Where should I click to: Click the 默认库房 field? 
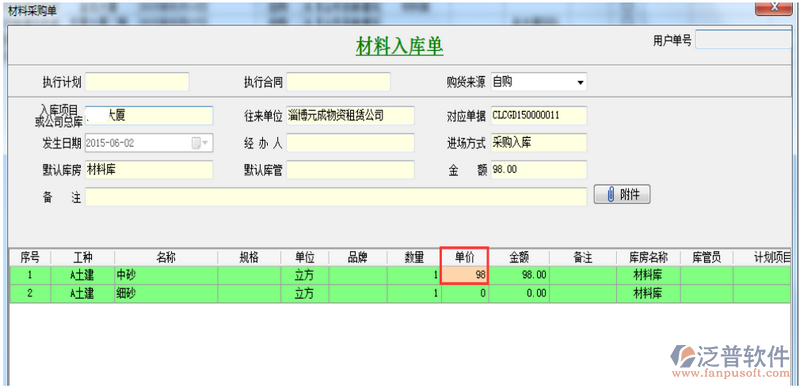pyautogui.click(x=149, y=170)
